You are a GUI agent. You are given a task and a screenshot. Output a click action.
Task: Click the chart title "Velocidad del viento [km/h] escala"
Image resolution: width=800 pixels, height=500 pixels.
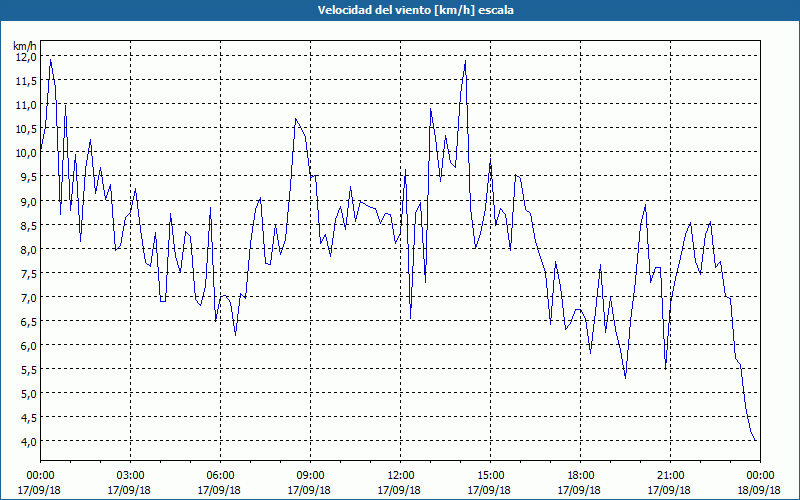(x=415, y=10)
